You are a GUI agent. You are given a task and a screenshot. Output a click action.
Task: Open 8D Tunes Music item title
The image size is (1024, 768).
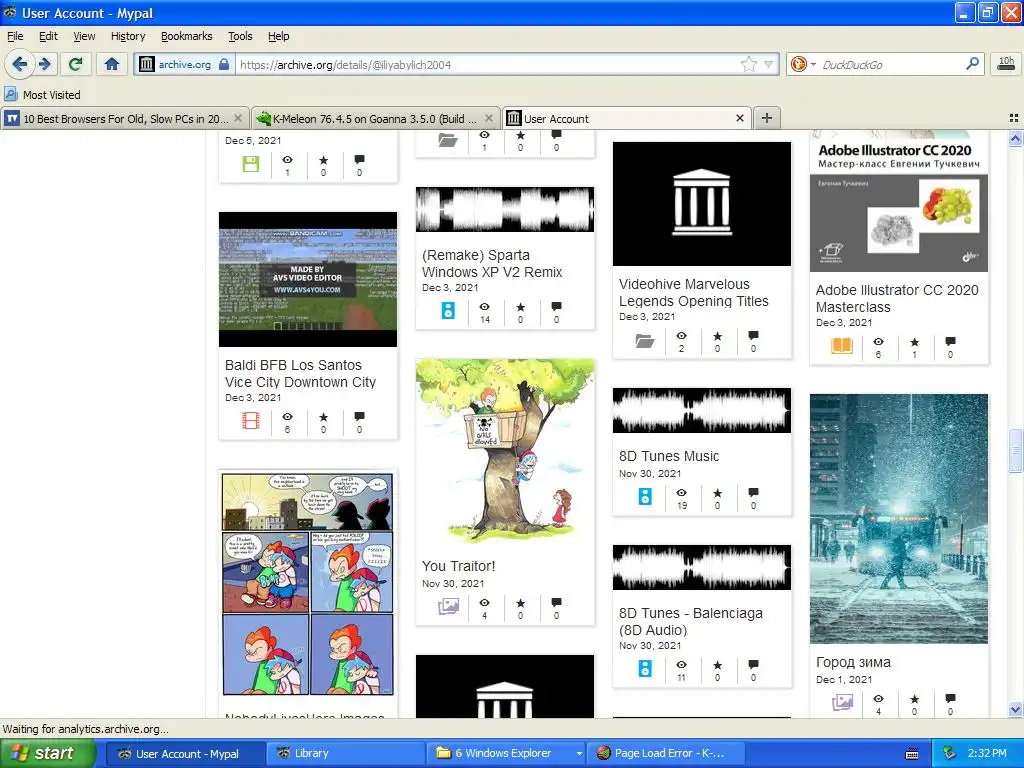669,456
